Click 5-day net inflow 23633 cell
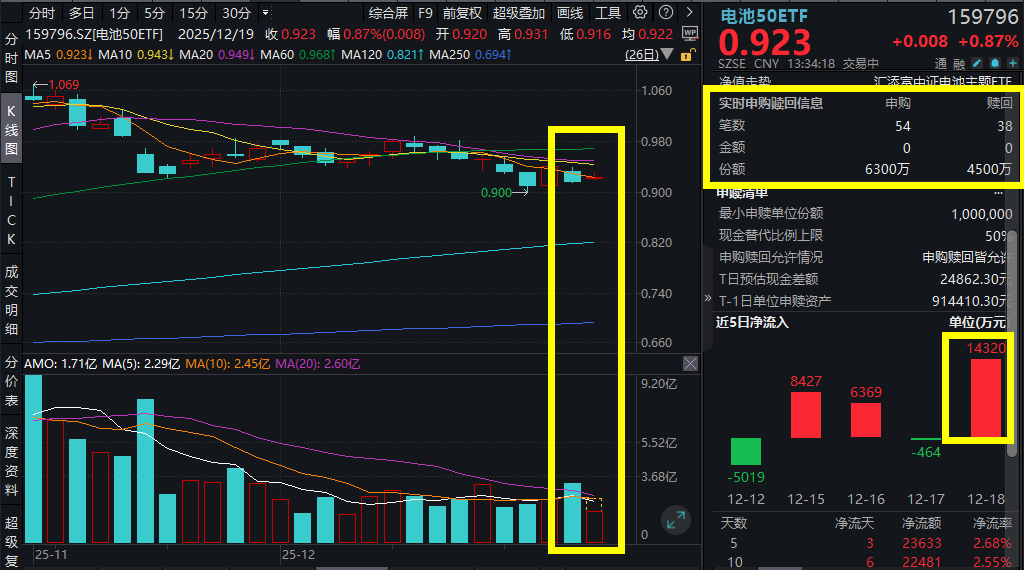This screenshot has width=1024, height=570. [x=921, y=543]
